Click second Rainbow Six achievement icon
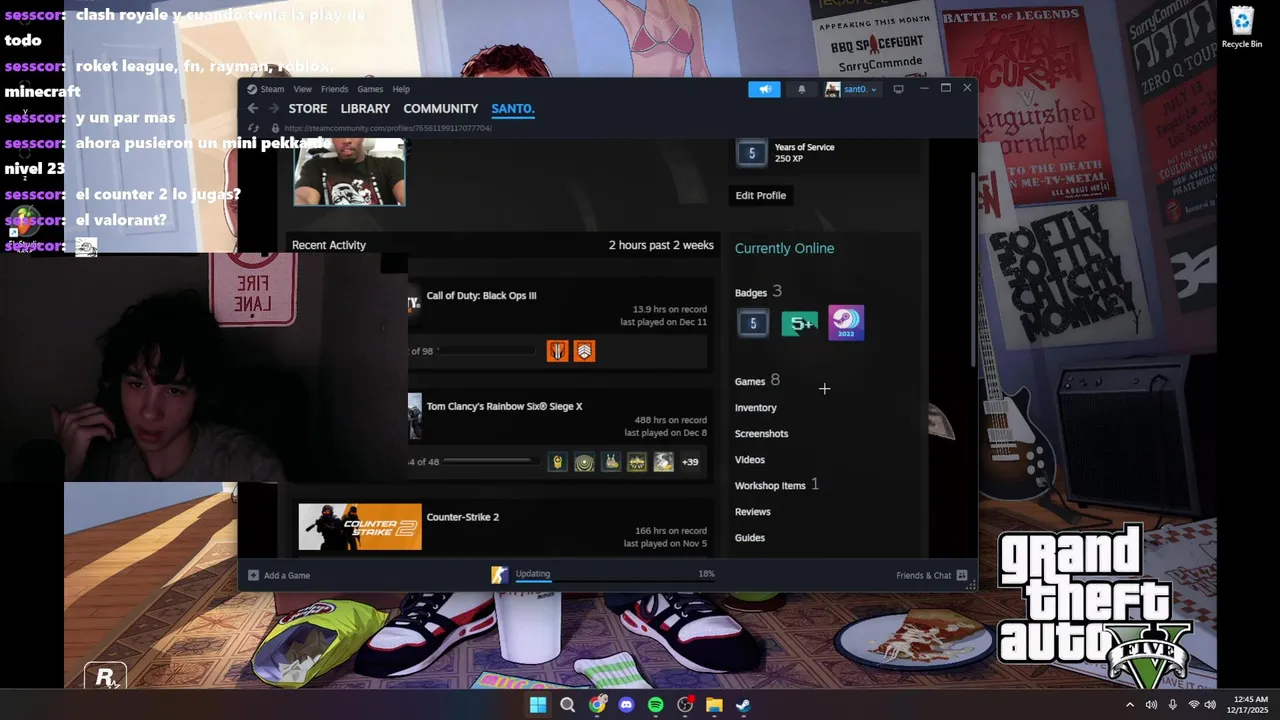 point(584,462)
